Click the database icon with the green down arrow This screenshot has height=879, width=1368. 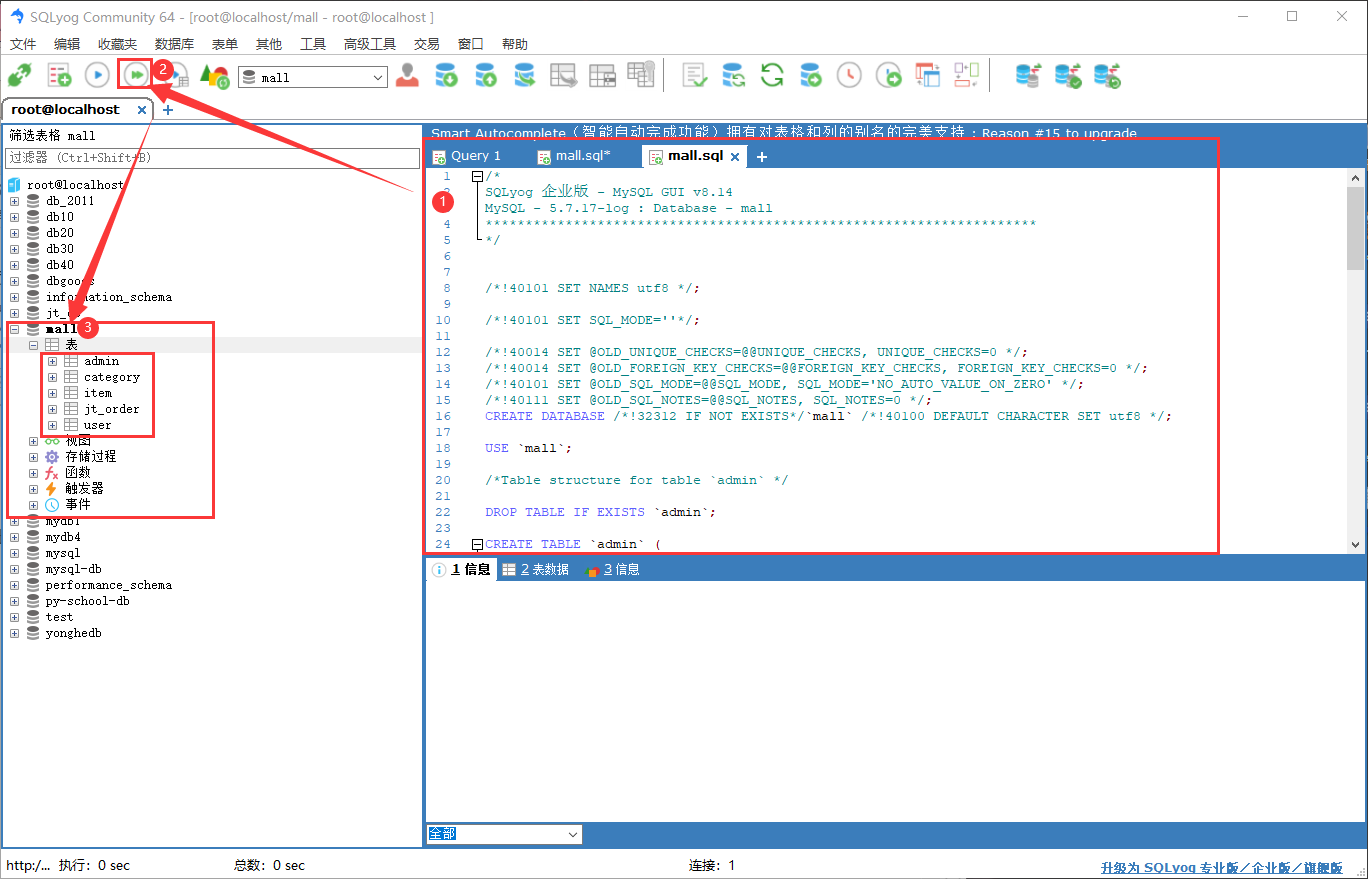click(x=446, y=75)
